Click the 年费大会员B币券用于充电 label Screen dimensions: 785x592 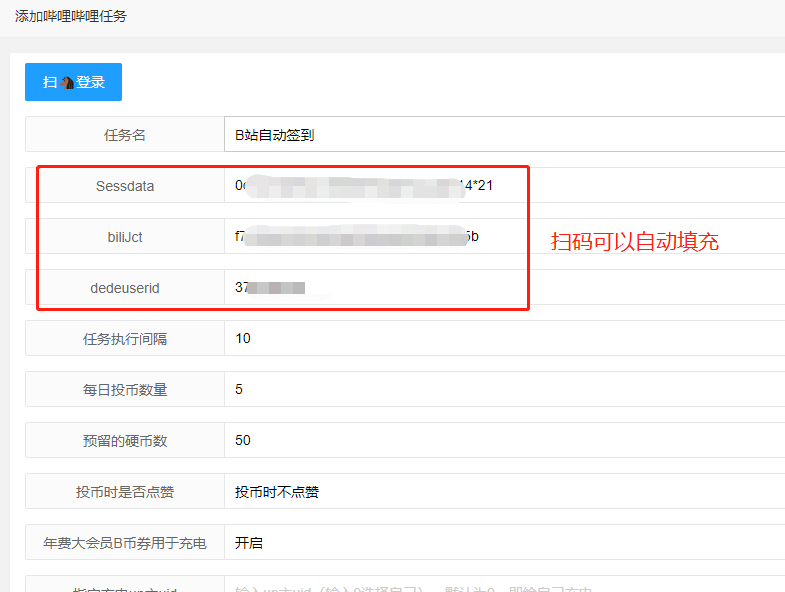[125, 543]
